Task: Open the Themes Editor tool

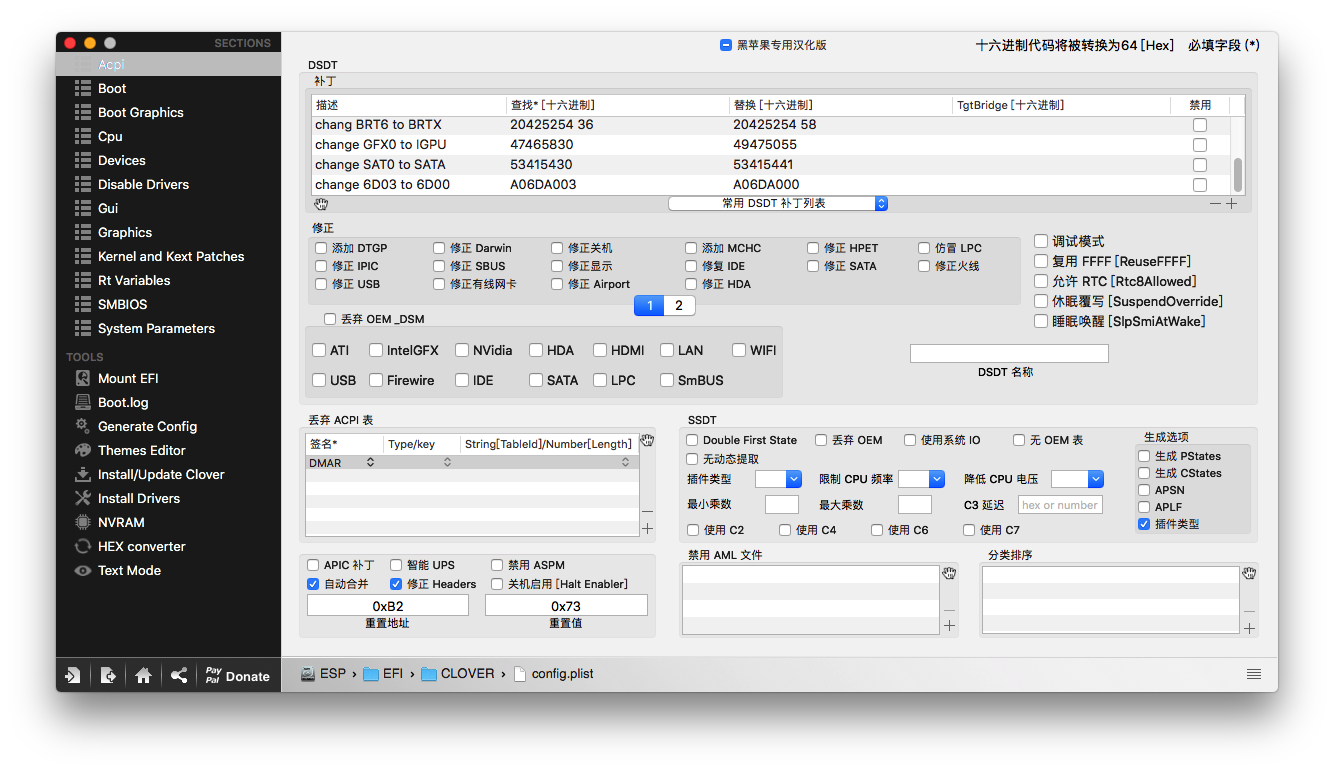Action: coord(141,450)
